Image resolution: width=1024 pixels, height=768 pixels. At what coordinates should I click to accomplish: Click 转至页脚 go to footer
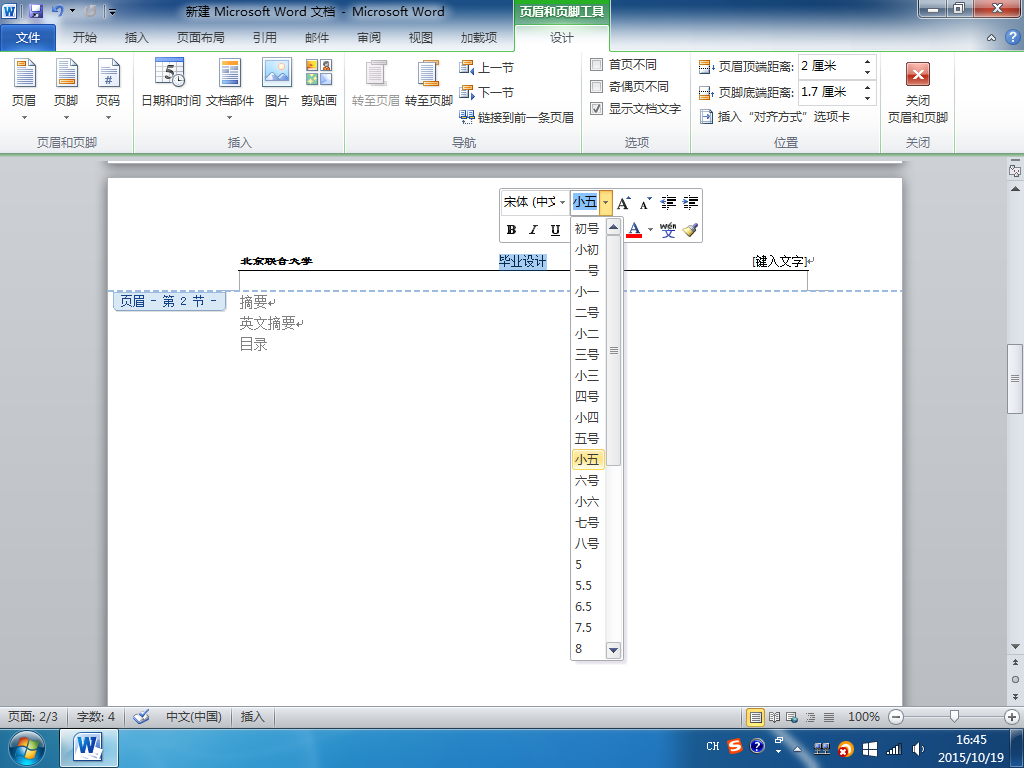428,84
